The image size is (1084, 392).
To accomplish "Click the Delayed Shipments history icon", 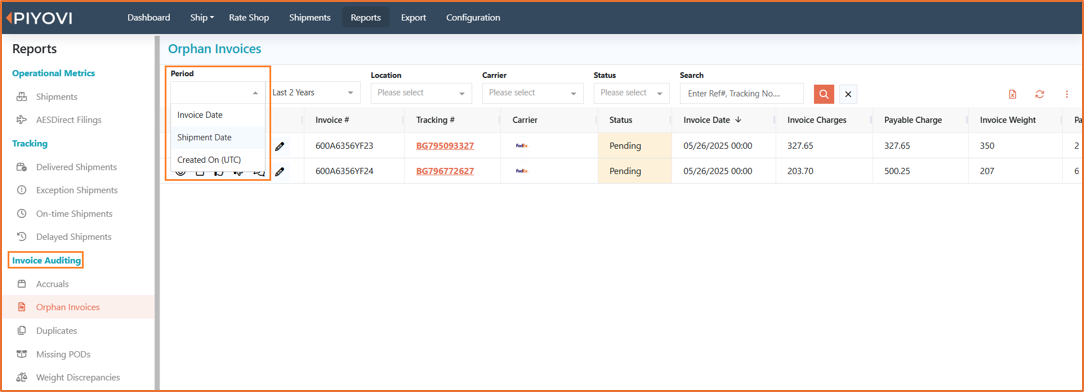I will [21, 236].
